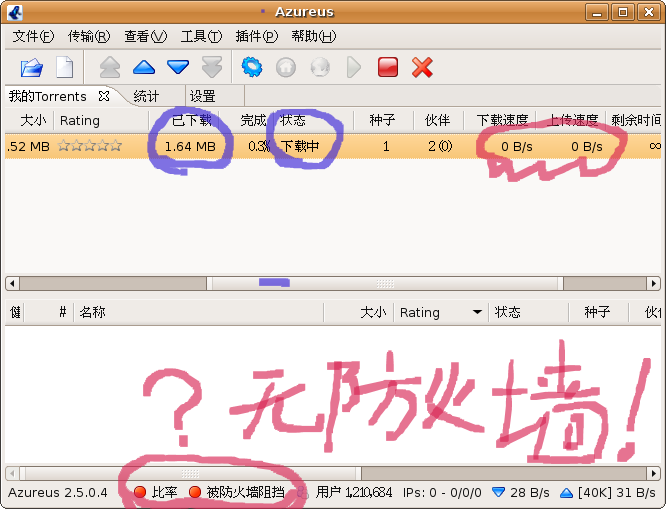Sort the top table by the 大小 column

[x=30, y=120]
